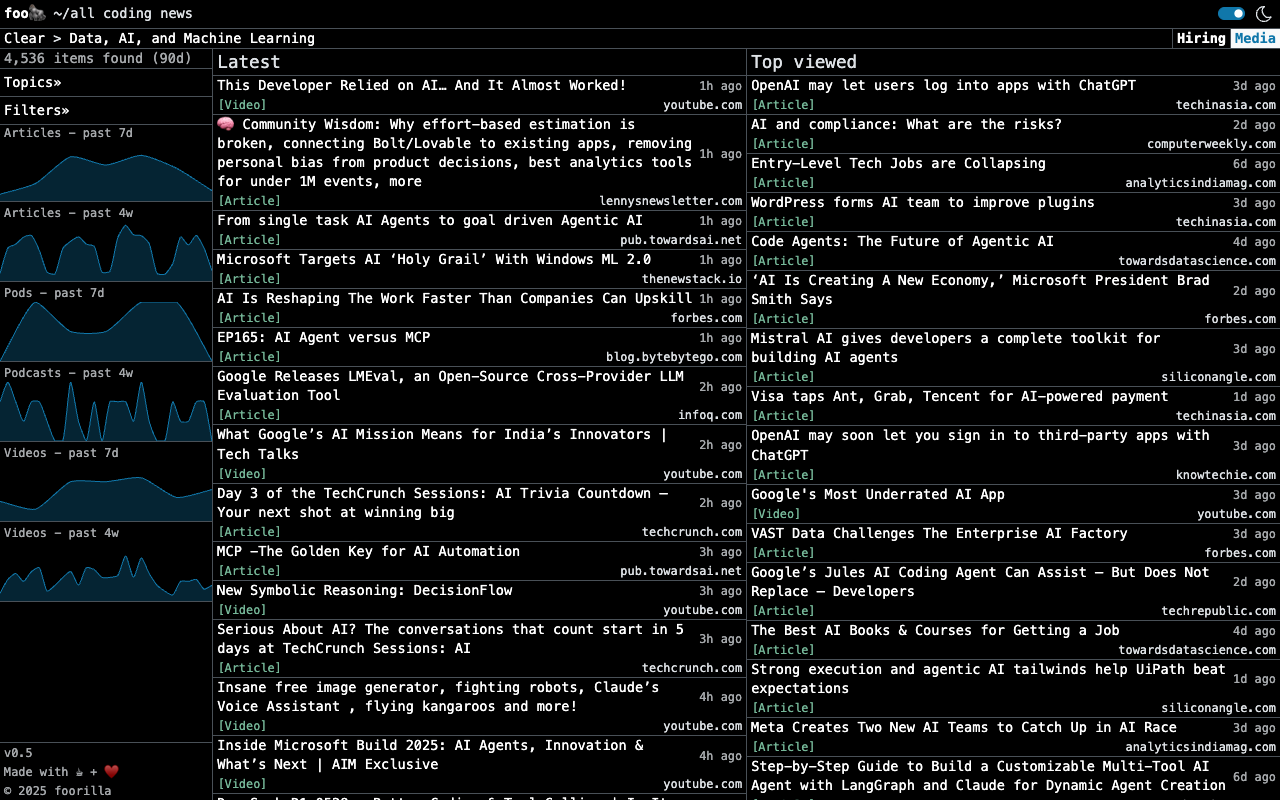Open 'New Symbolic Reasoning: DecisionFlow' video

tap(364, 590)
